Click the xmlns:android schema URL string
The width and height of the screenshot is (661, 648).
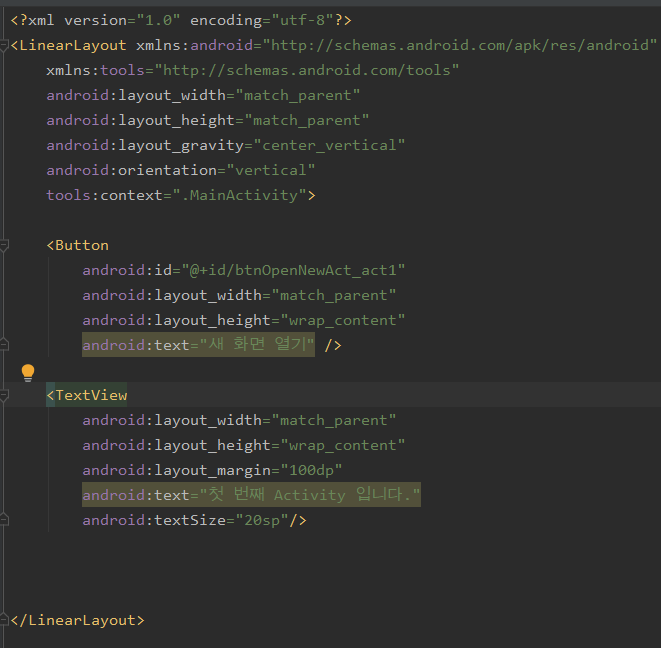coord(460,45)
